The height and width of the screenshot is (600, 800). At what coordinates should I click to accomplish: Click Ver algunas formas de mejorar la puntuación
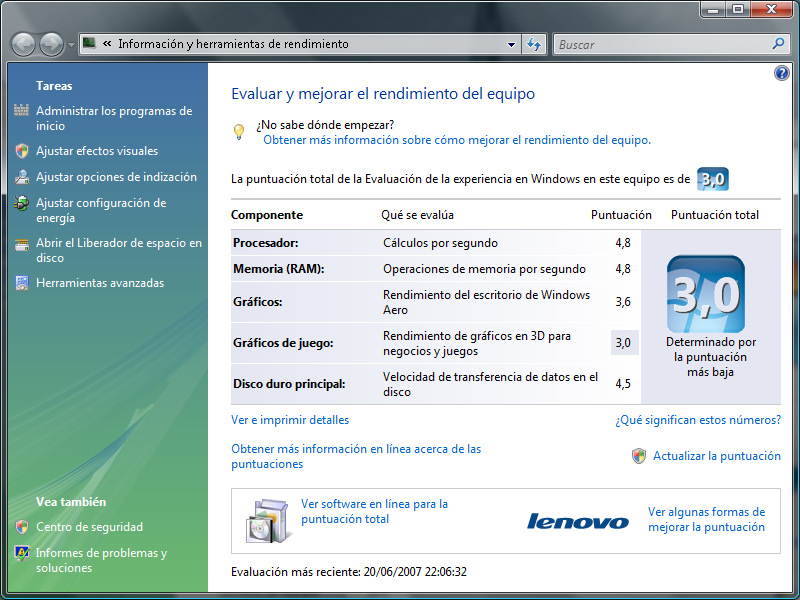[706, 519]
